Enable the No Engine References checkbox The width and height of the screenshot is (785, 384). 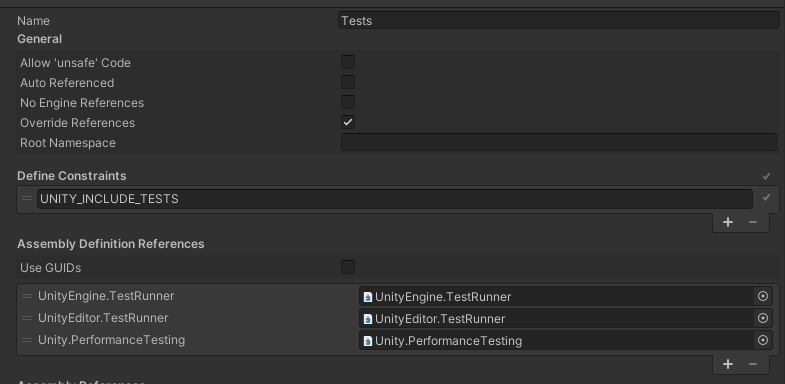(x=348, y=102)
